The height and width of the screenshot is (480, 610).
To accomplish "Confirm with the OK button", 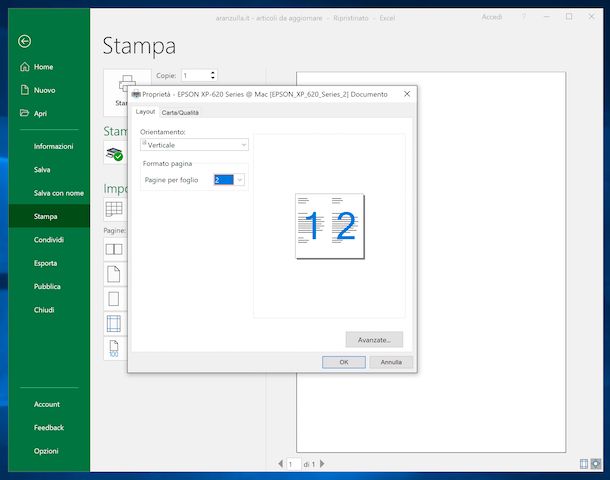I will point(344,362).
